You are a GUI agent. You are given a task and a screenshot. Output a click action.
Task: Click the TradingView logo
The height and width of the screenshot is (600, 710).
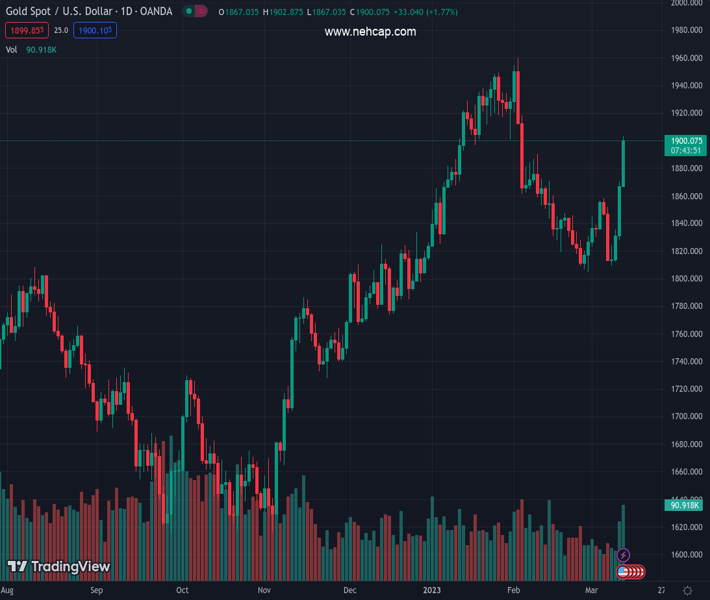tap(58, 567)
